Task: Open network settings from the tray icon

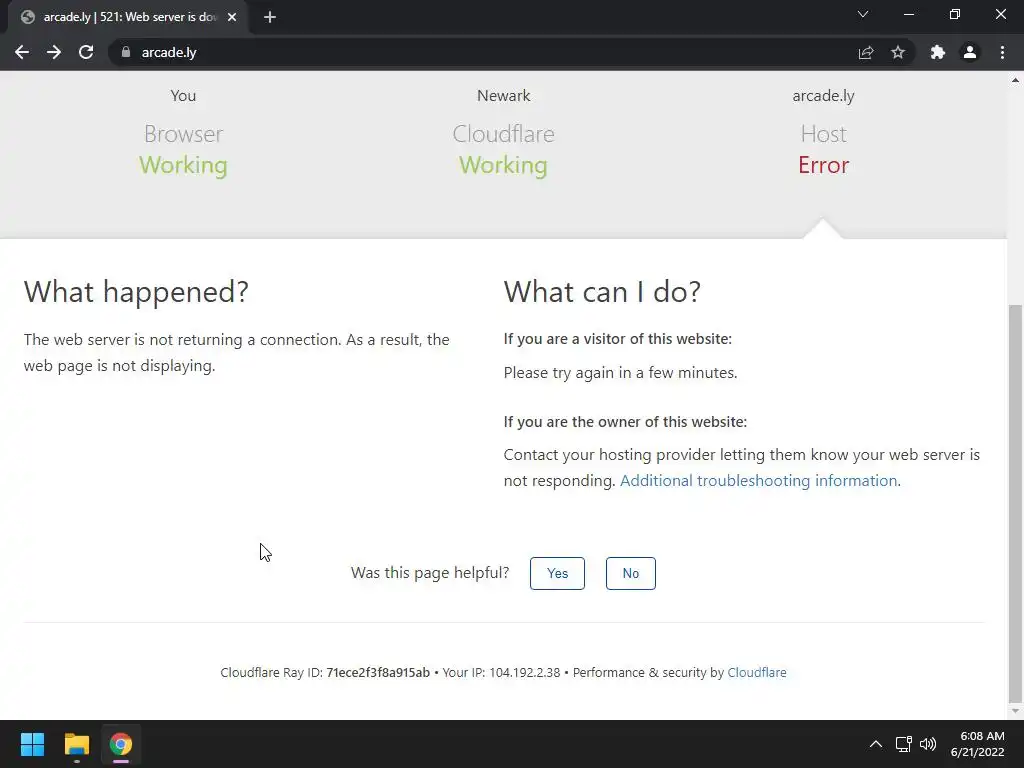Action: 904,744
